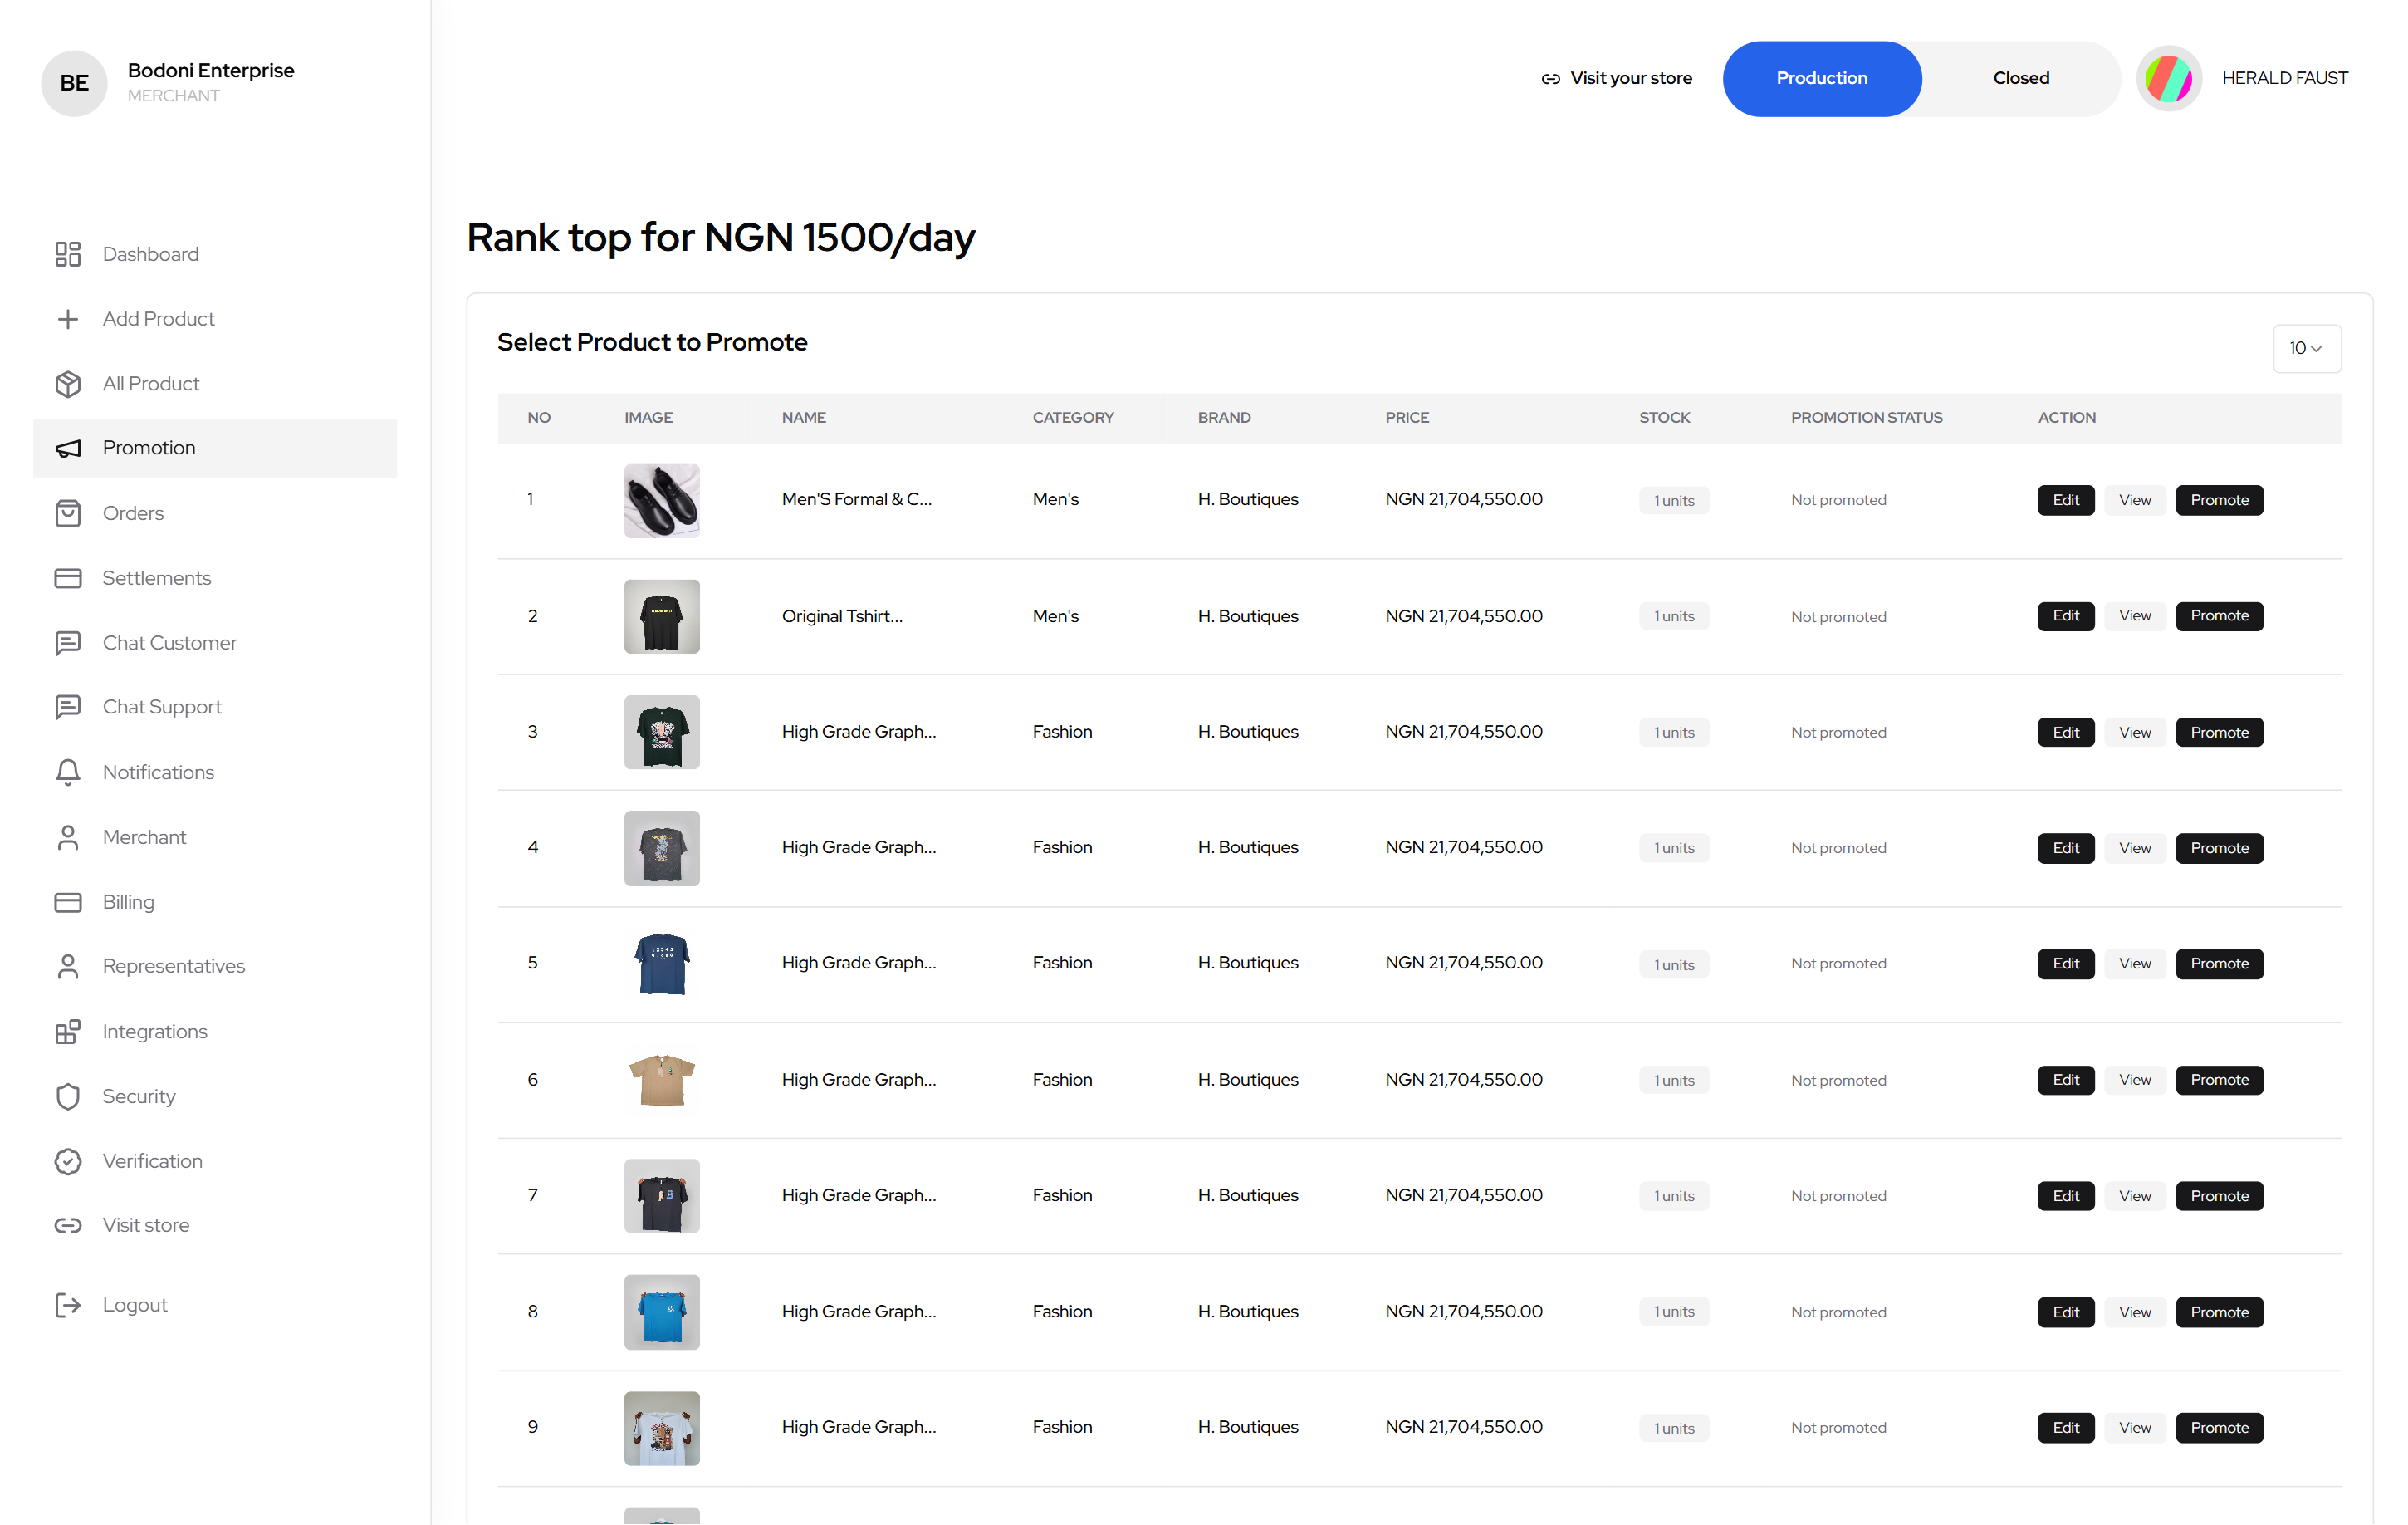Click the Dashboard grid icon
2408x1525 pixels.
[67, 254]
